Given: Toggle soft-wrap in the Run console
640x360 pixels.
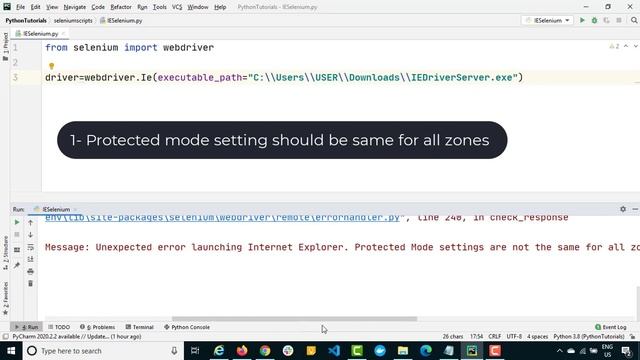Looking at the screenshot, I should (x=31, y=247).
